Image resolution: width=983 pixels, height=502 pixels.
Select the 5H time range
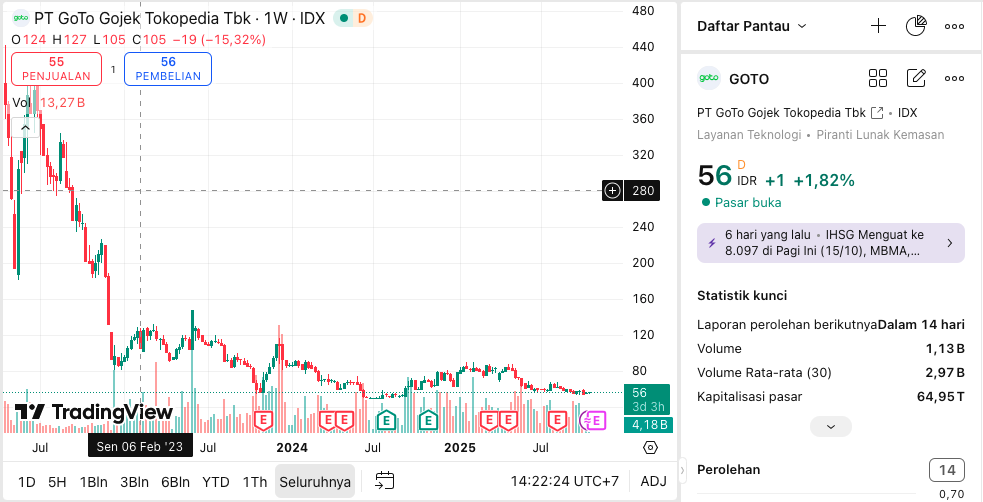click(x=57, y=482)
